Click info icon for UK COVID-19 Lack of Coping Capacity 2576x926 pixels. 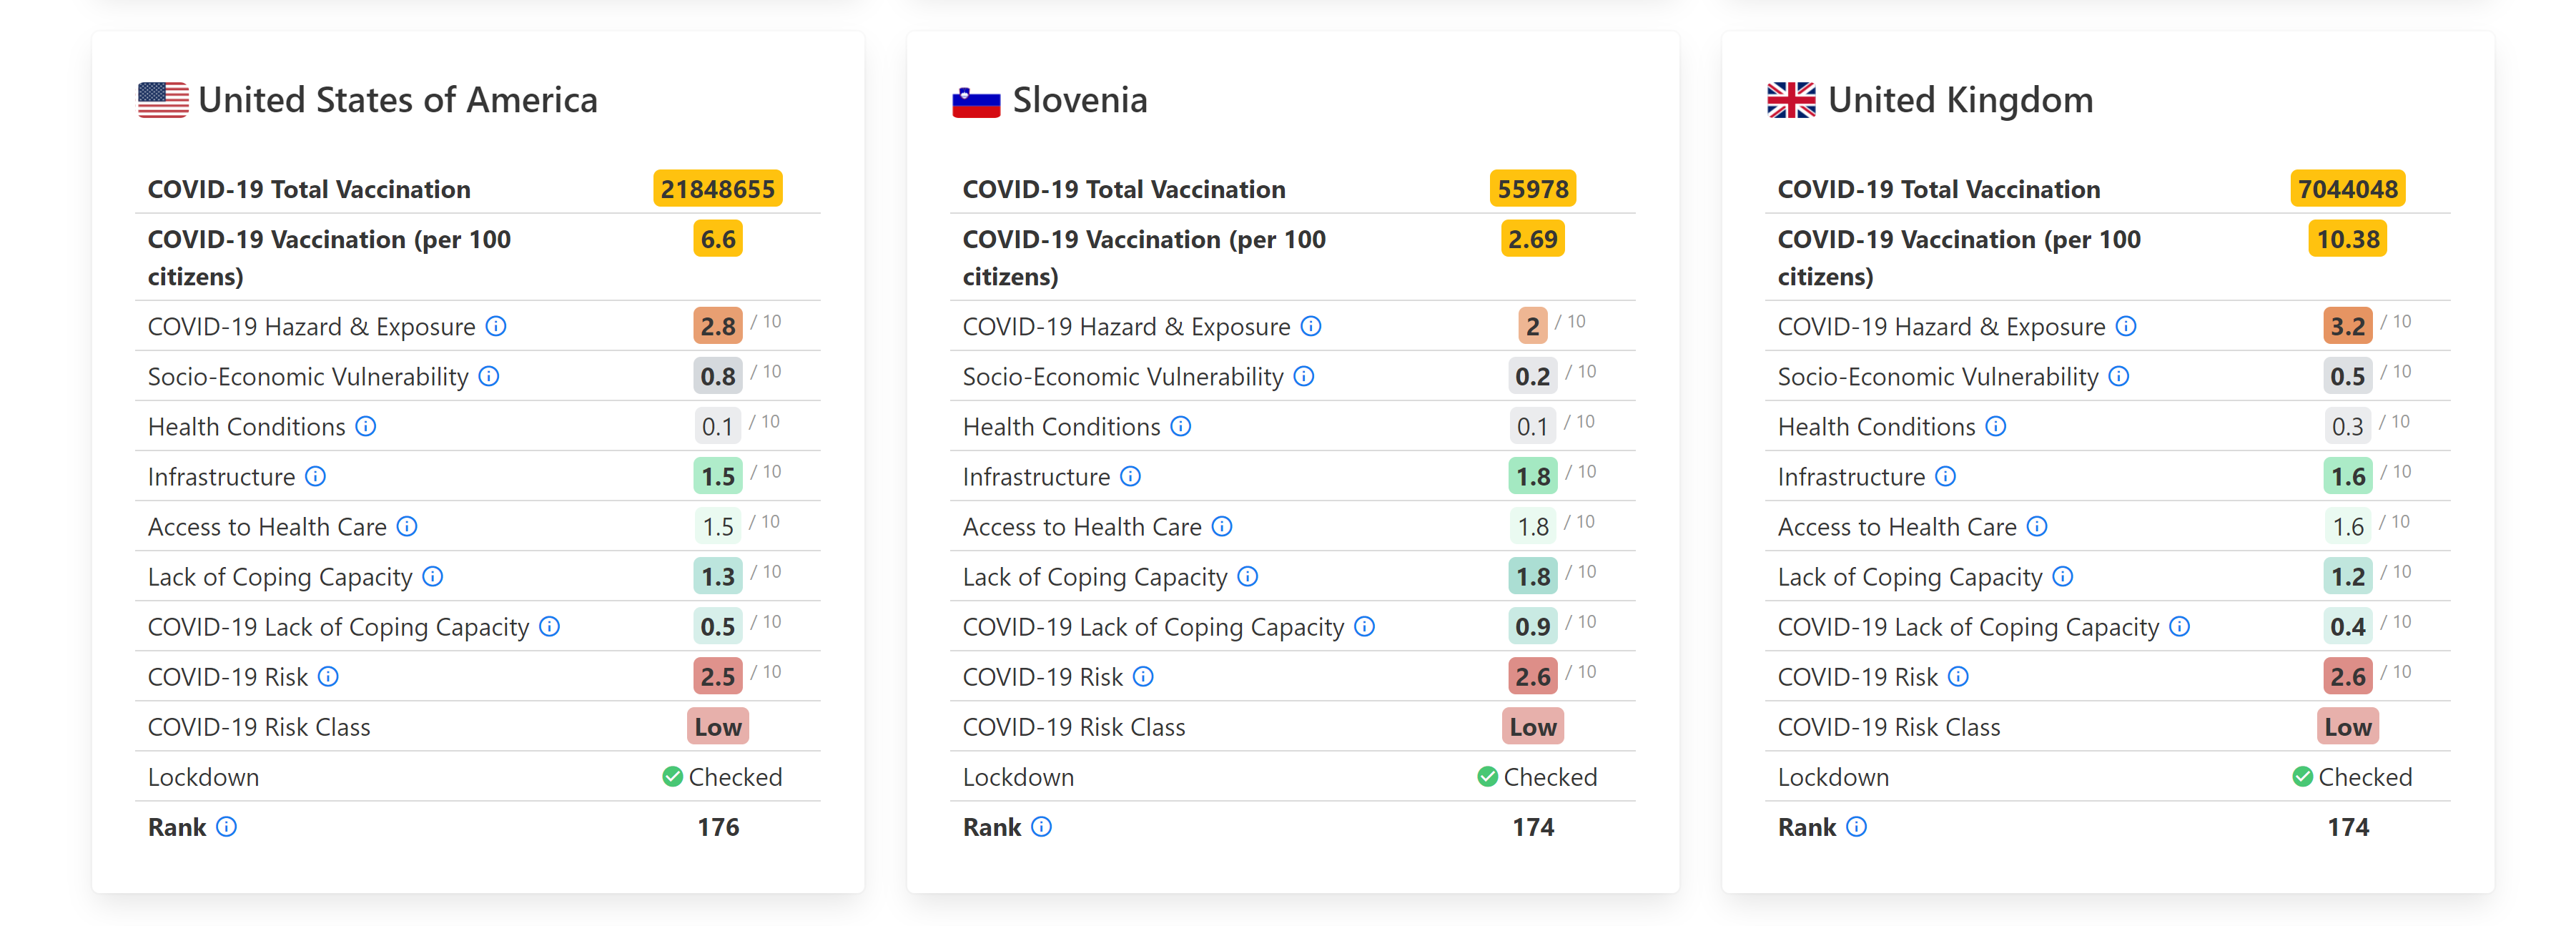(x=2180, y=626)
